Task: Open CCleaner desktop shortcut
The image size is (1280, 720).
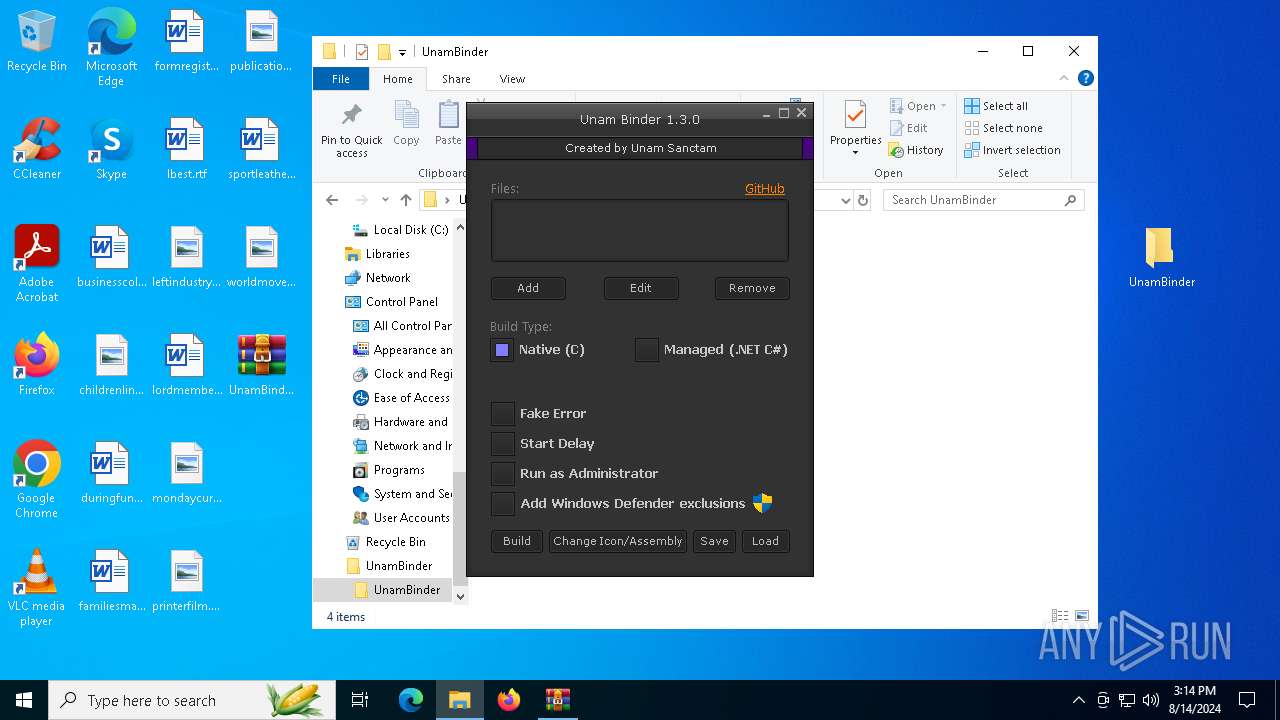Action: (37, 148)
